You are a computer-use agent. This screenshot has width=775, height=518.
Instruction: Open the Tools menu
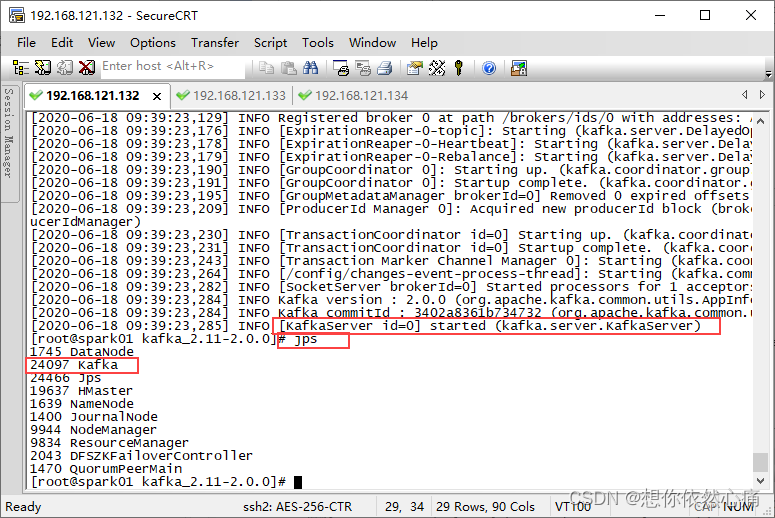click(318, 43)
